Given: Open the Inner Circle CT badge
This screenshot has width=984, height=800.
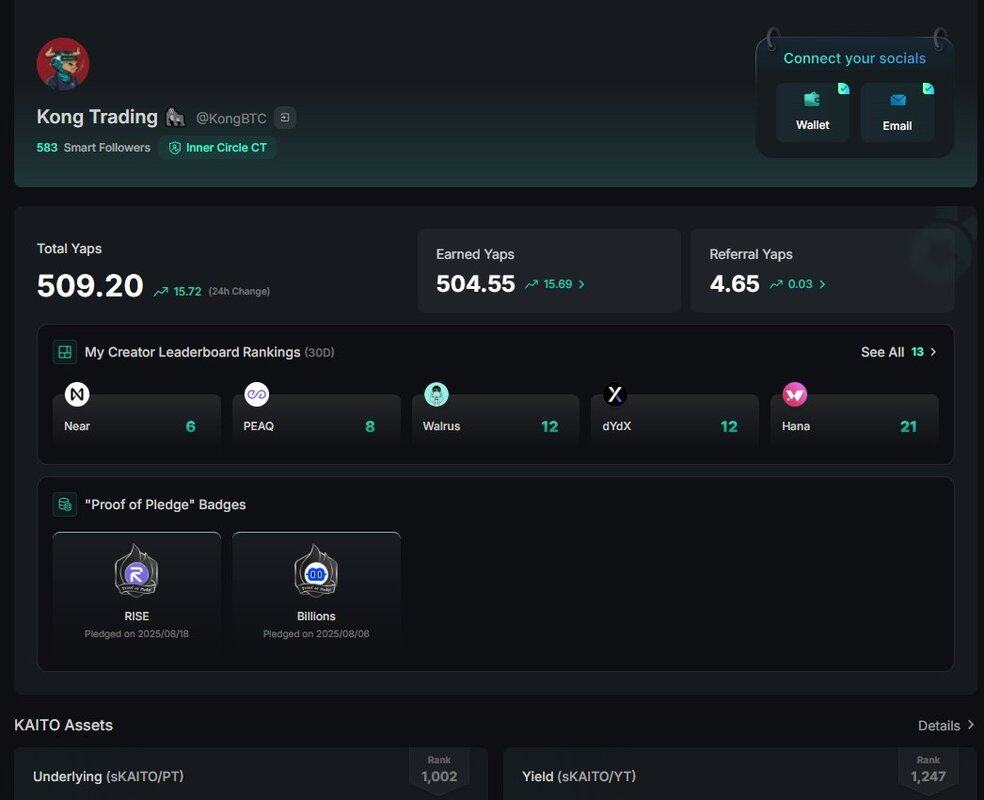Looking at the screenshot, I should click(217, 148).
